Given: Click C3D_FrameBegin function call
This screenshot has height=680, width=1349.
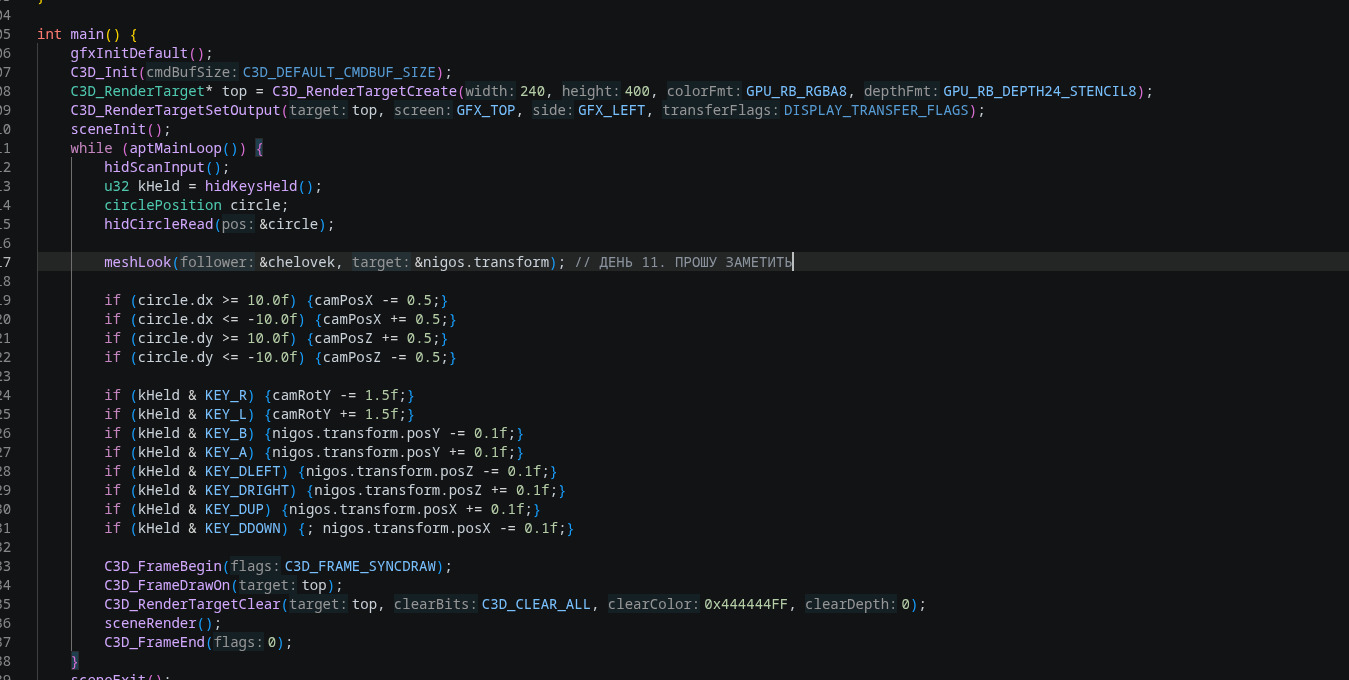Looking at the screenshot, I should 162,566.
